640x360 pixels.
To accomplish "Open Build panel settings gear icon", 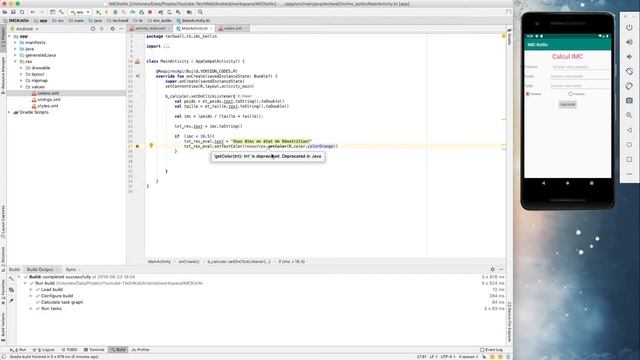I will coord(493,269).
